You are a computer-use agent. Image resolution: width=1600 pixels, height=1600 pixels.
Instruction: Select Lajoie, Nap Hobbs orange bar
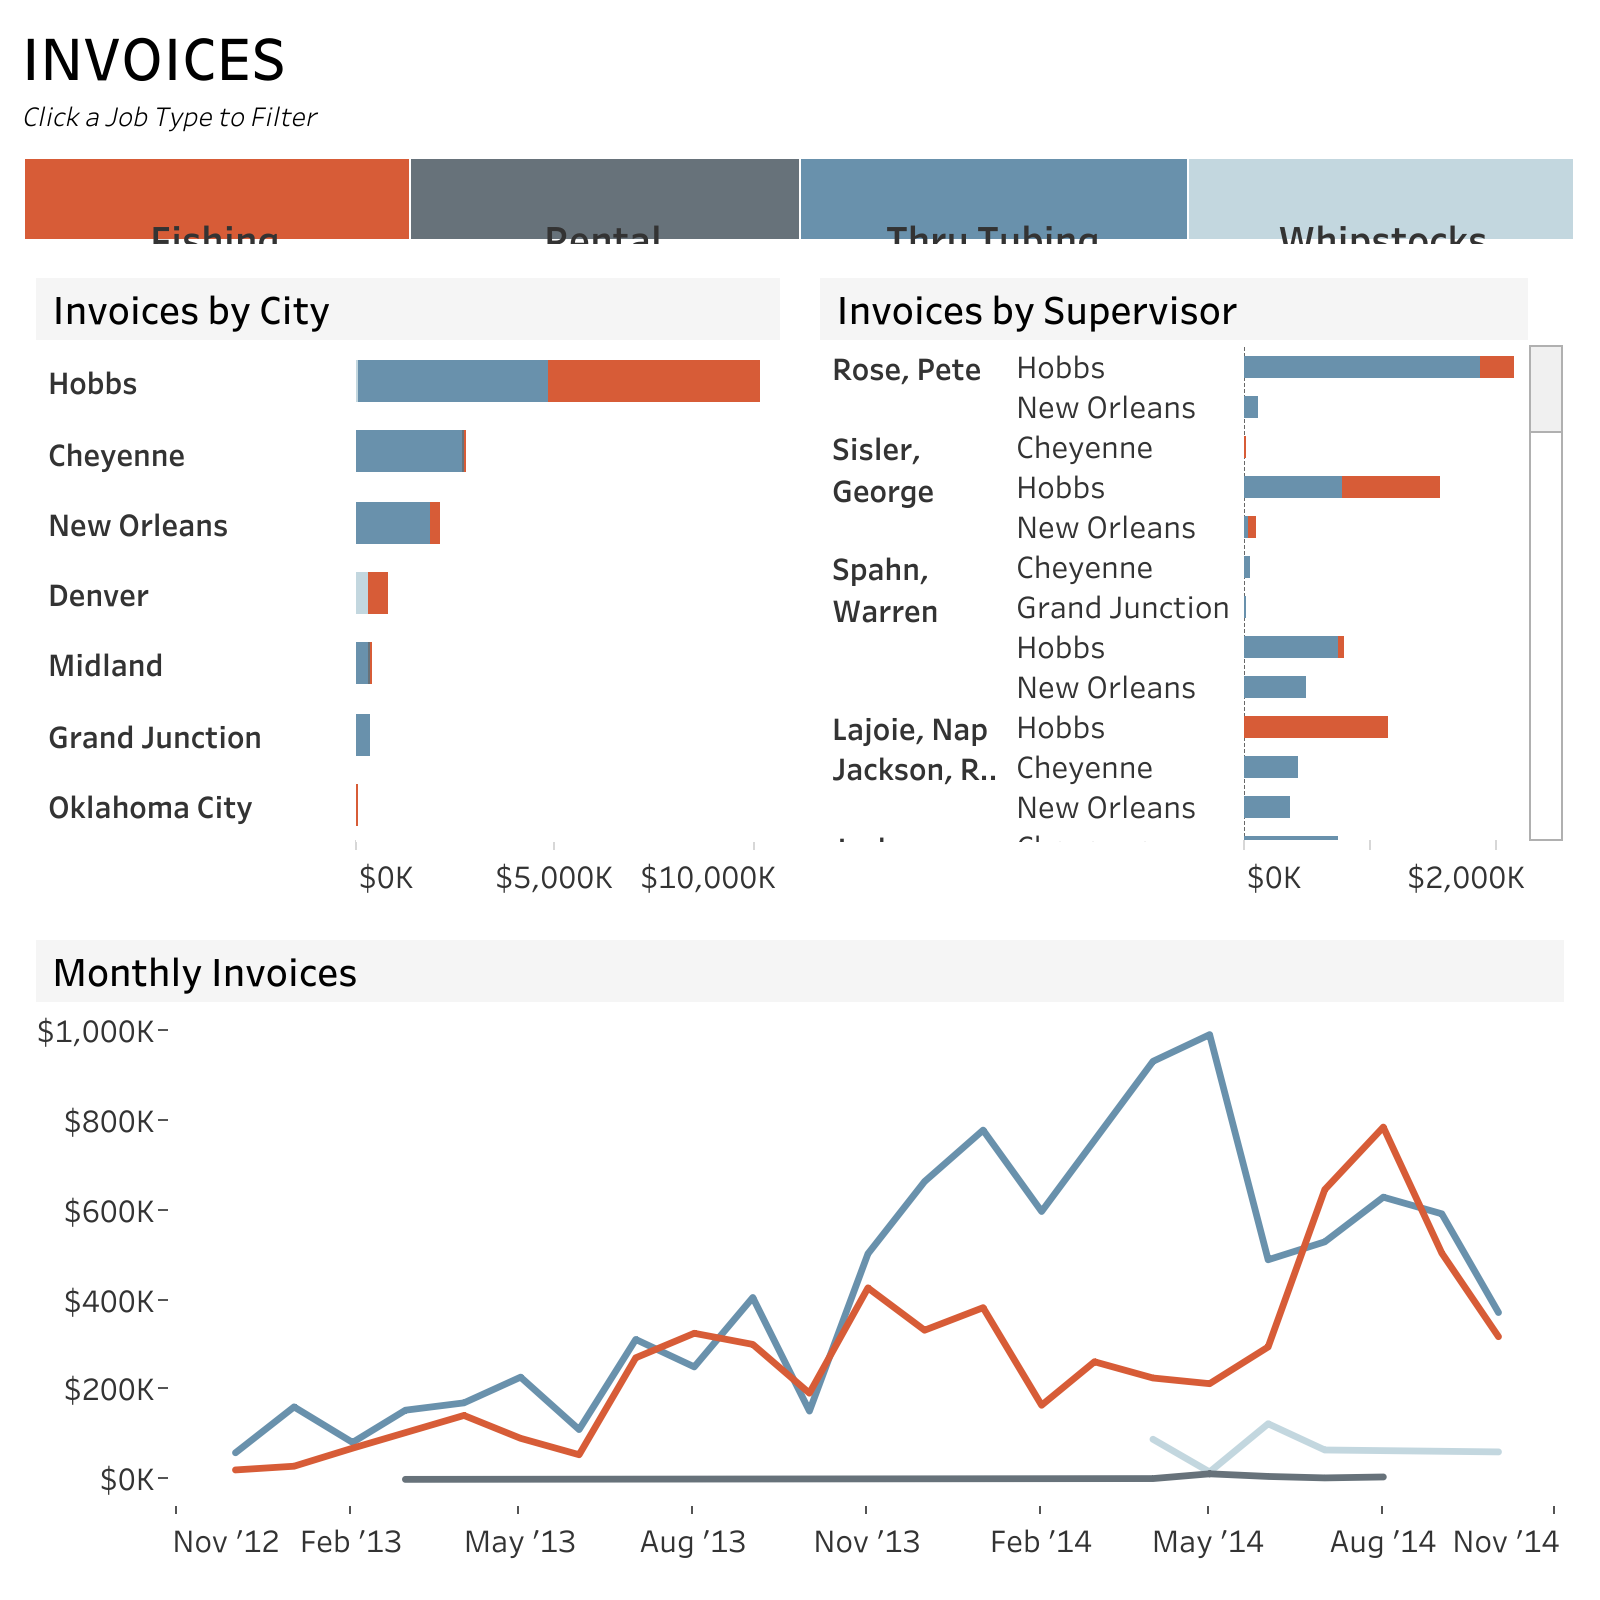tap(1316, 727)
